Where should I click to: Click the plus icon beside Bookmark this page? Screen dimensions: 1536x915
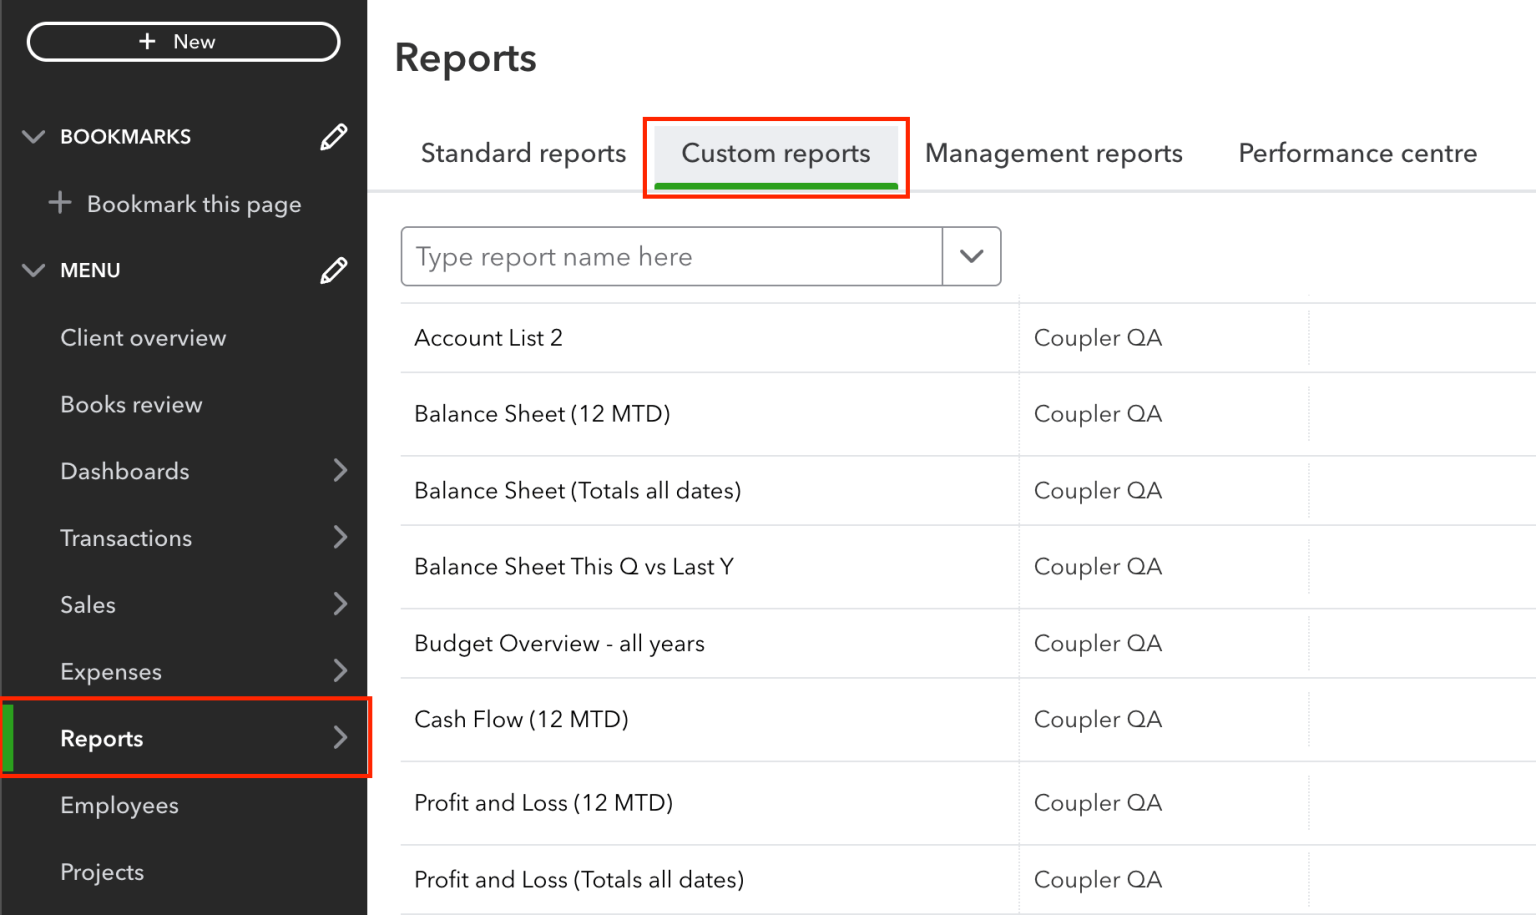point(60,203)
